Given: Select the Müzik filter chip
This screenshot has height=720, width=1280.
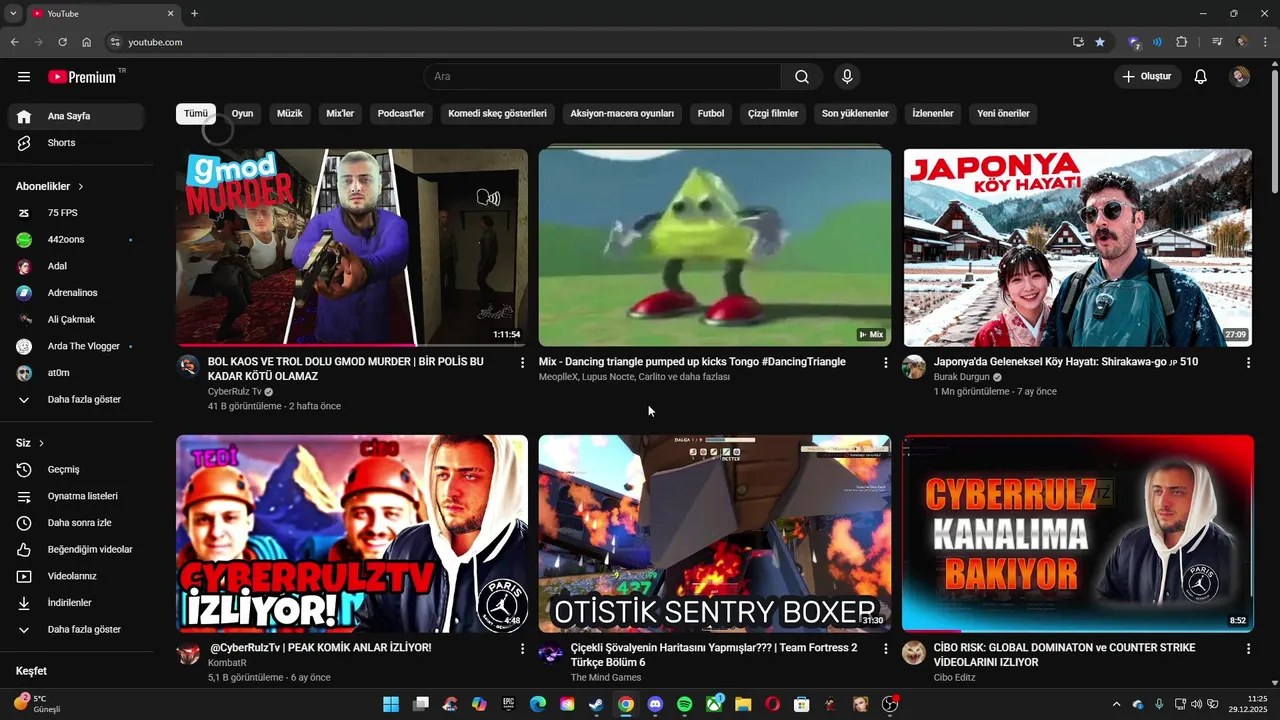Looking at the screenshot, I should click(x=290, y=114).
